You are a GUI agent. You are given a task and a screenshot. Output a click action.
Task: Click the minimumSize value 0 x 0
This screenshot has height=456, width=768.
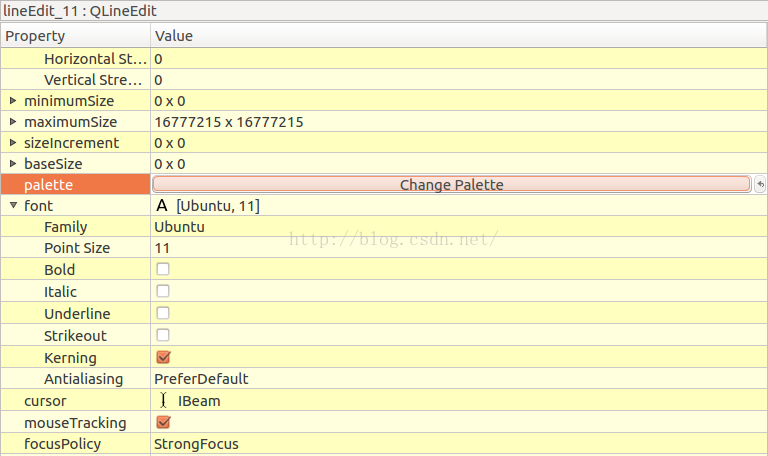point(169,101)
